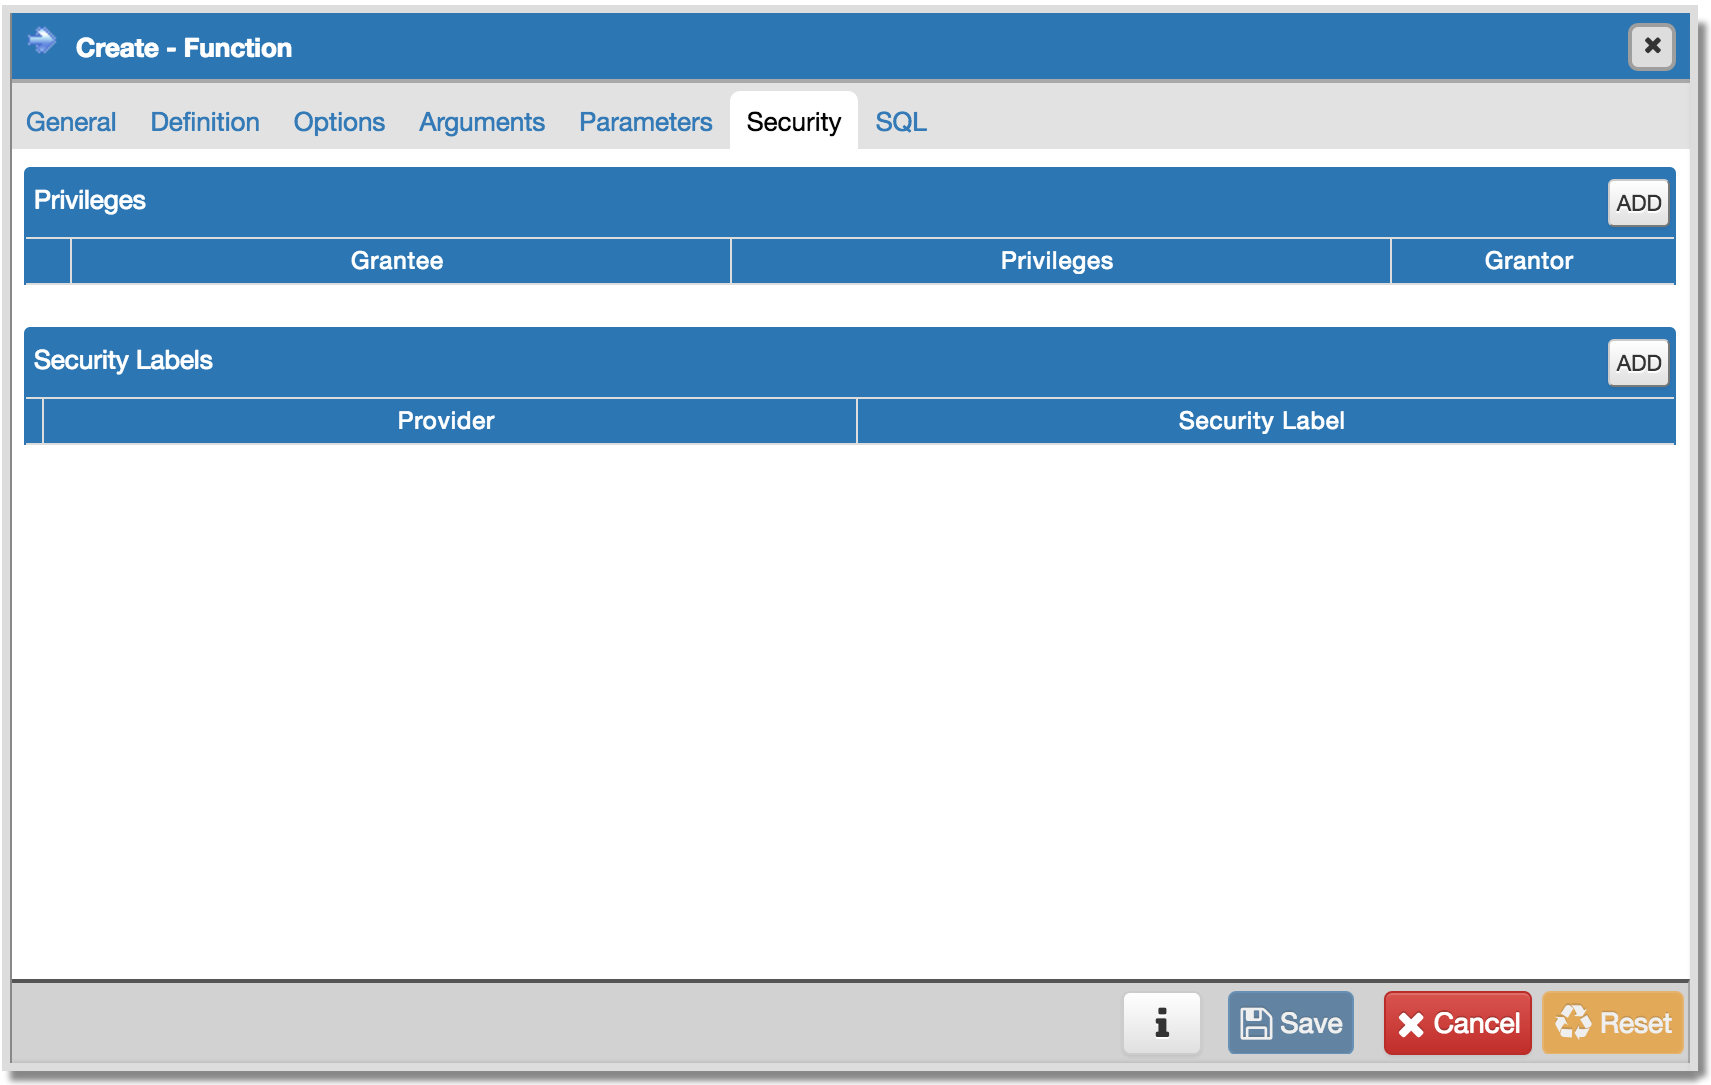This screenshot has width=1711, height=1085.
Task: Switch to the General tab
Action: pyautogui.click(x=71, y=122)
